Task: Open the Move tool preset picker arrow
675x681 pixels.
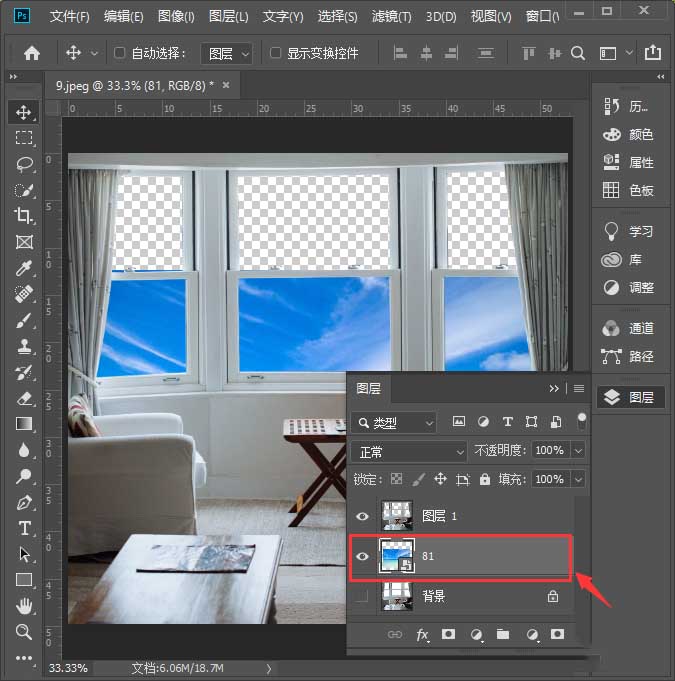Action: pyautogui.click(x=94, y=54)
